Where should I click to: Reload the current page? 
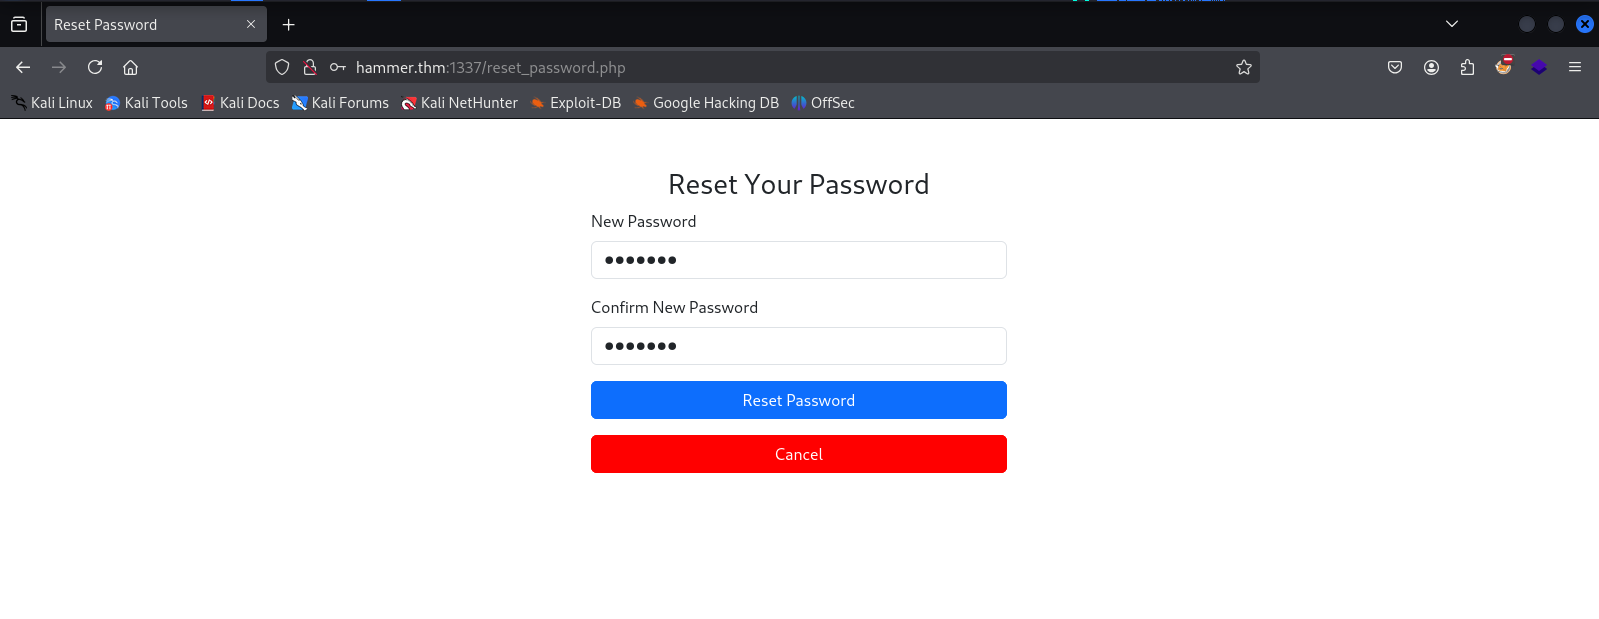95,67
